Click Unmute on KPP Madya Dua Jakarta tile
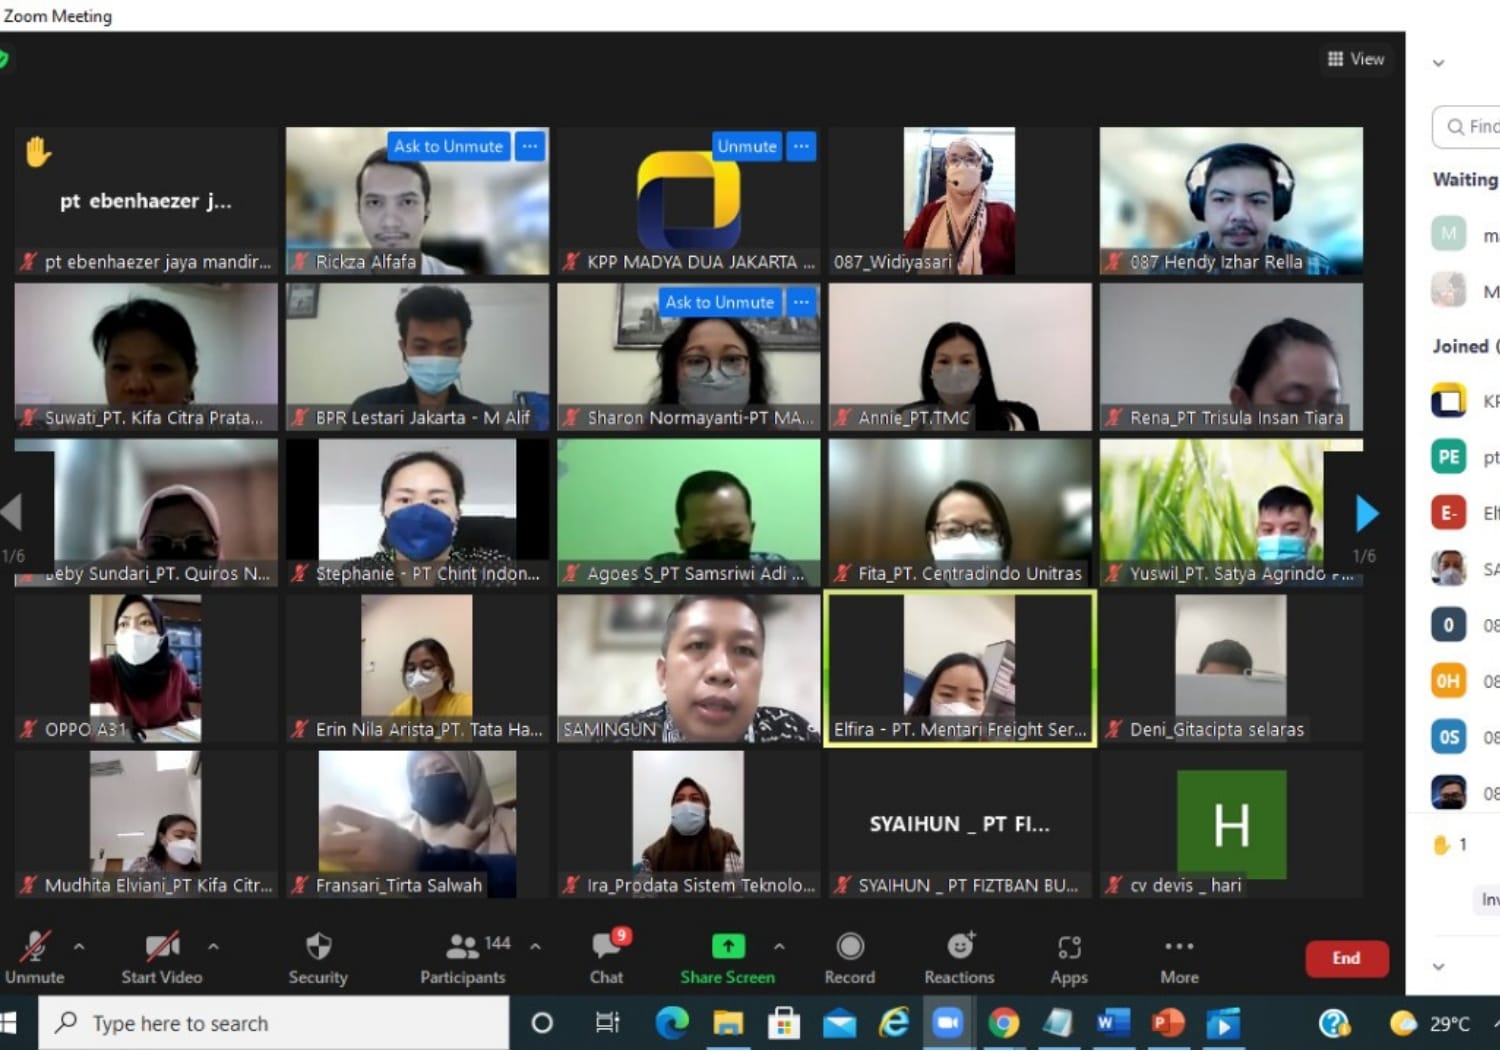 746,146
